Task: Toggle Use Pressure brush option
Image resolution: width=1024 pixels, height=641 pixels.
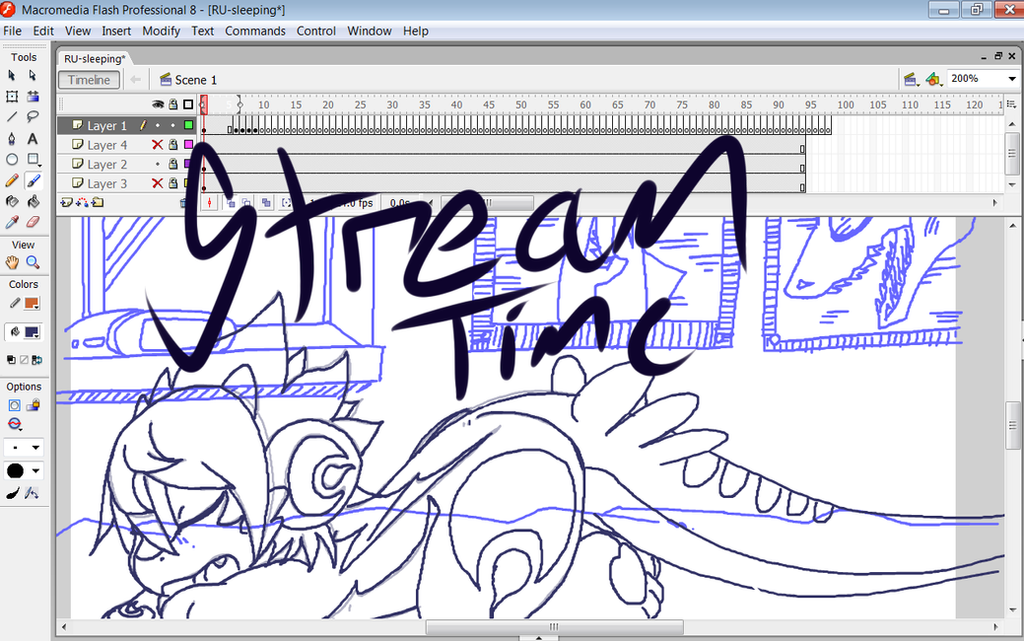Action: coord(12,494)
